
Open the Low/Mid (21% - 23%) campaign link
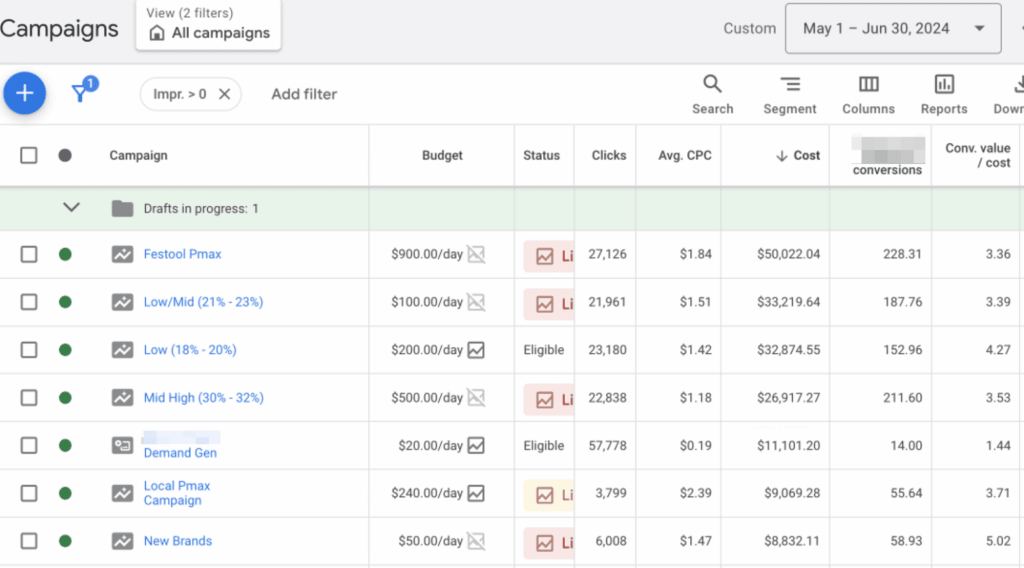203,302
